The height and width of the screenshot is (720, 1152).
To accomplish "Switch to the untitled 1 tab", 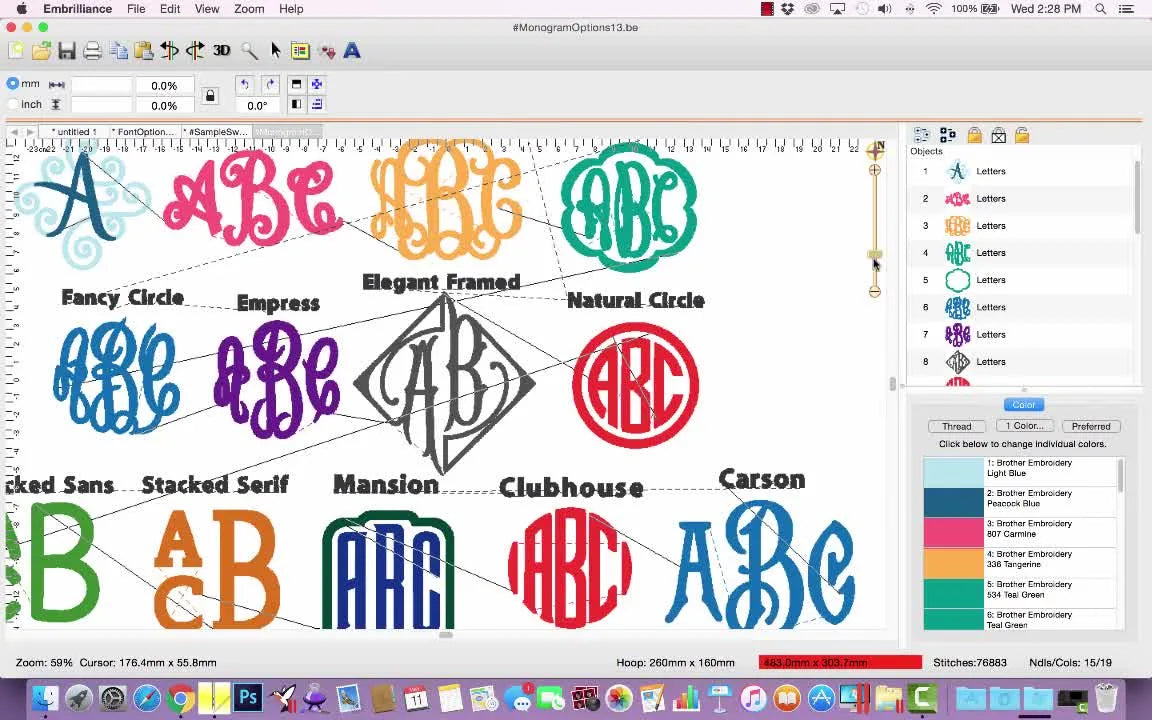I will (74, 132).
